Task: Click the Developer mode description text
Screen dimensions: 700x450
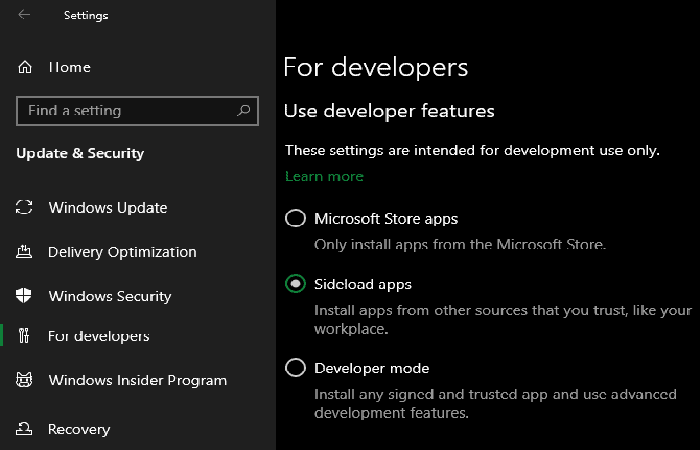Action: pos(495,403)
